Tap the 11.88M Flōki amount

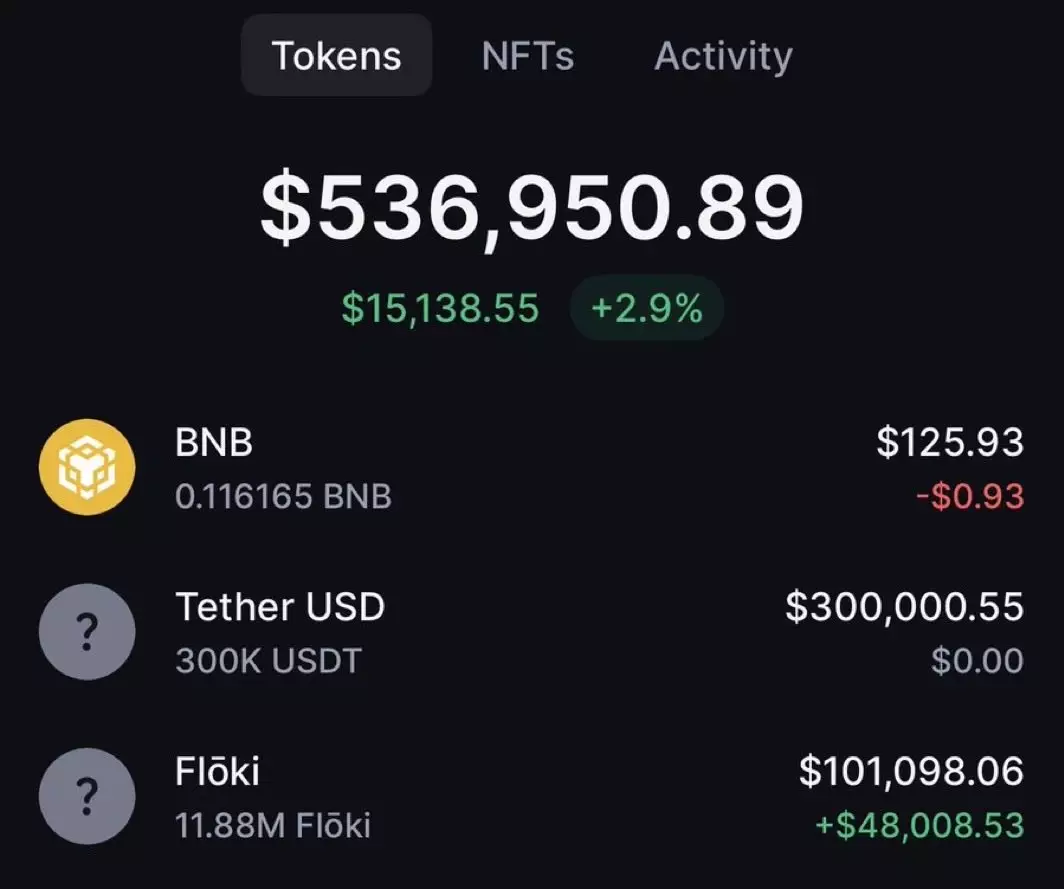273,825
